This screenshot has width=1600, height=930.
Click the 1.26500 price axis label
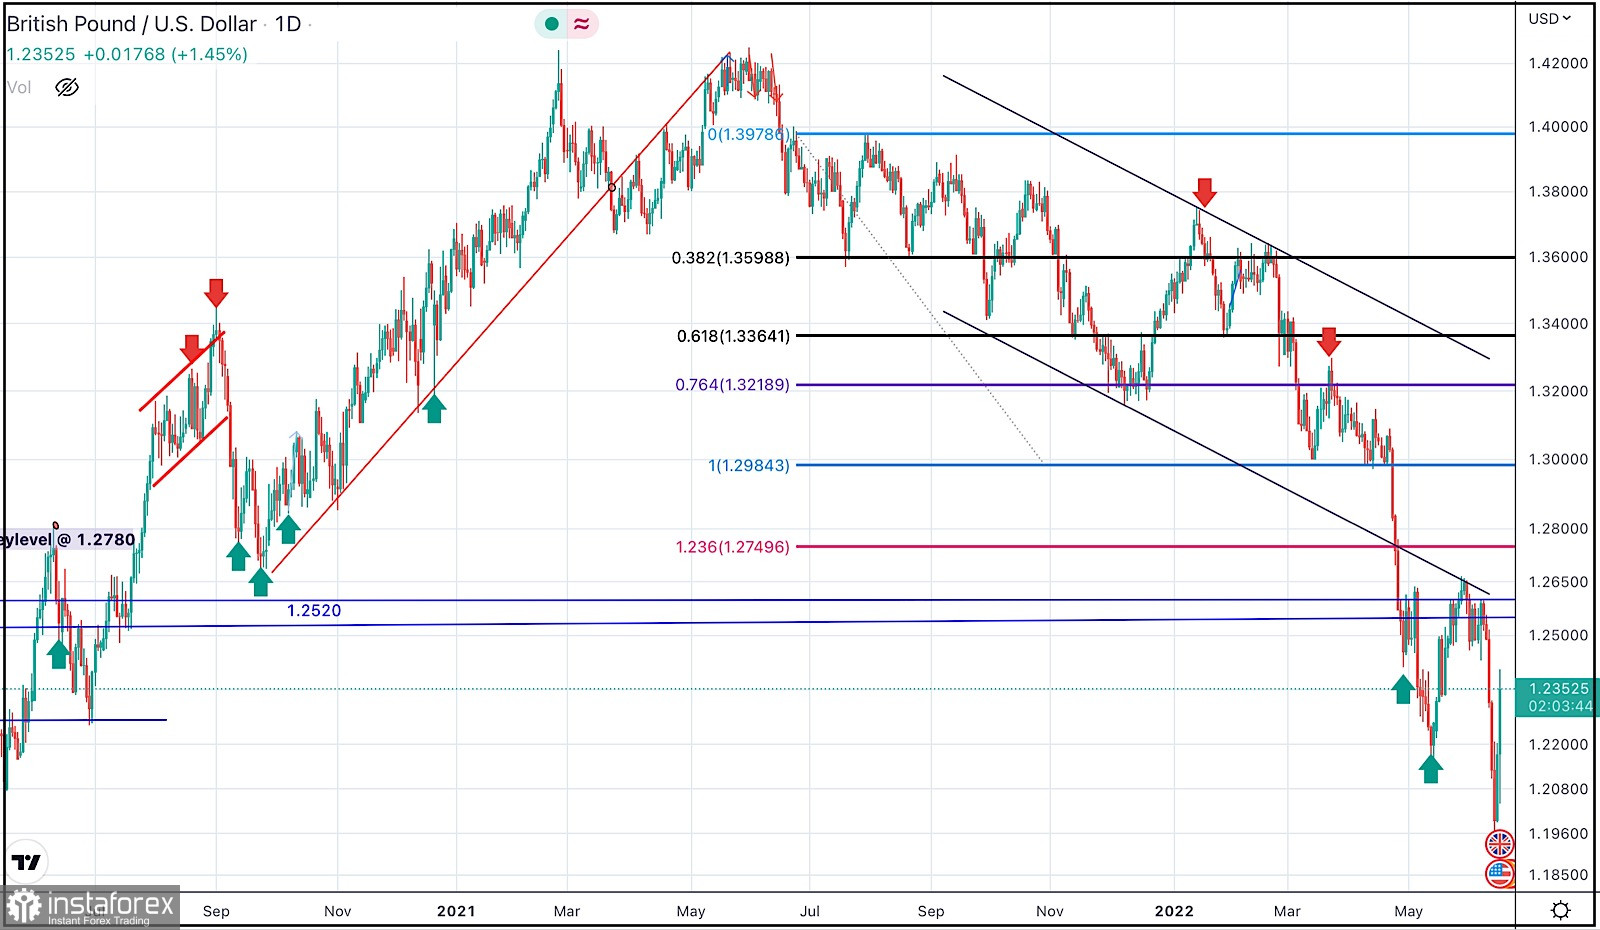pos(1558,582)
